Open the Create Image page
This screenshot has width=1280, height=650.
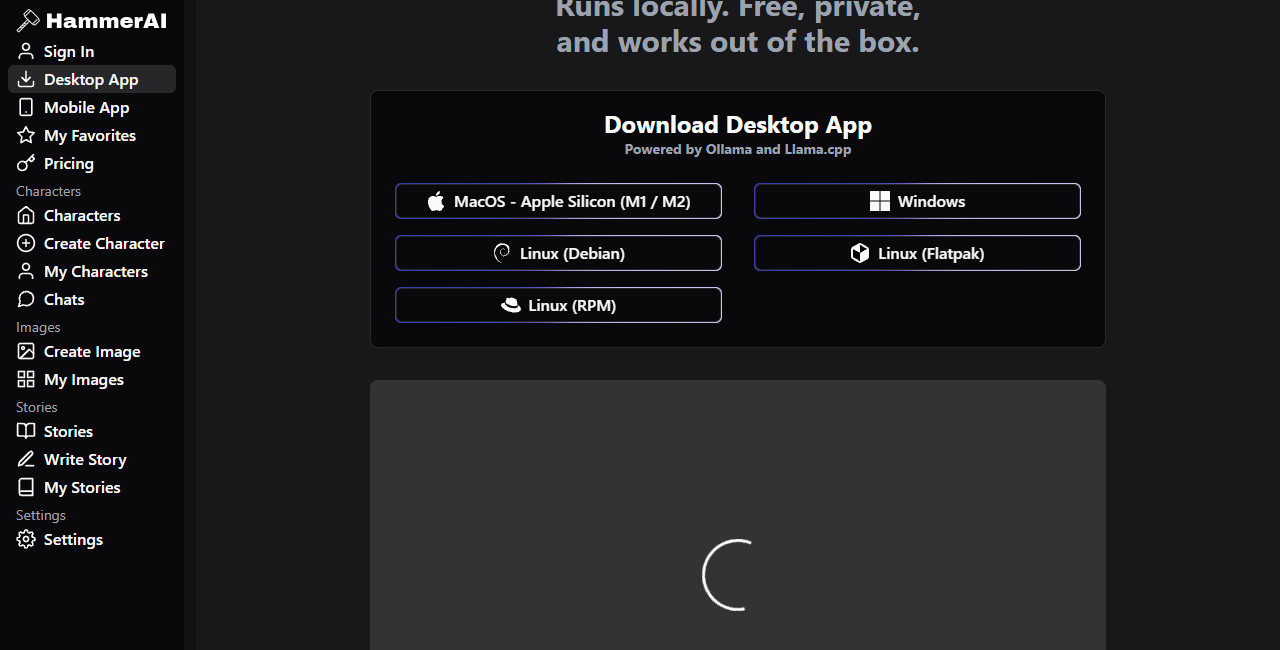(x=92, y=351)
